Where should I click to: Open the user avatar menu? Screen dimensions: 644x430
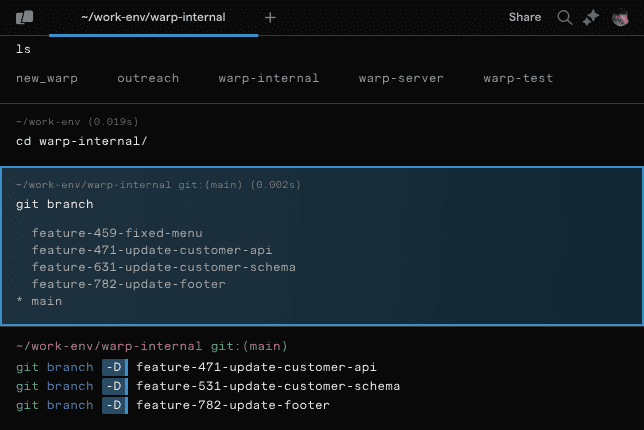click(620, 18)
